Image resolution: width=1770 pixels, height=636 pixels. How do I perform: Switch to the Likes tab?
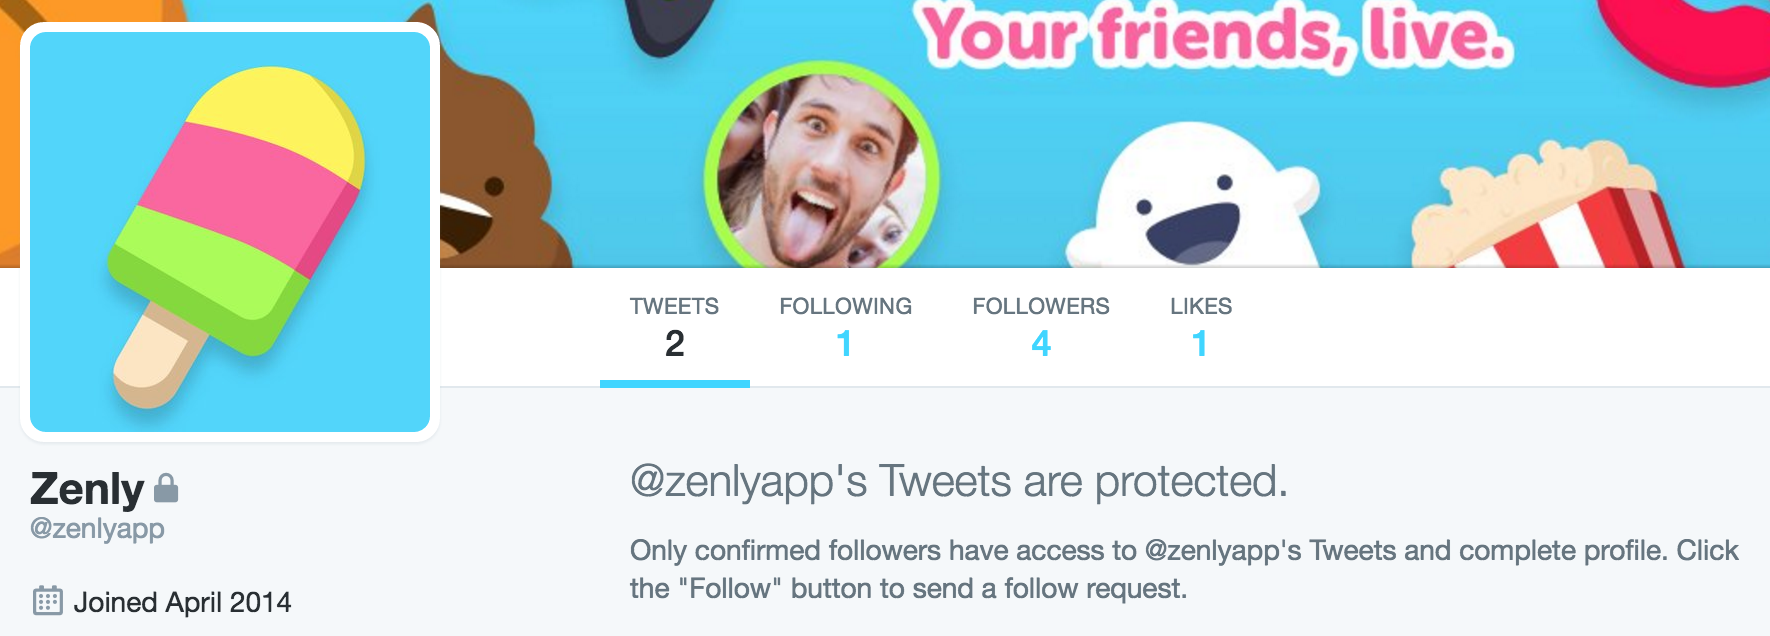(1200, 326)
